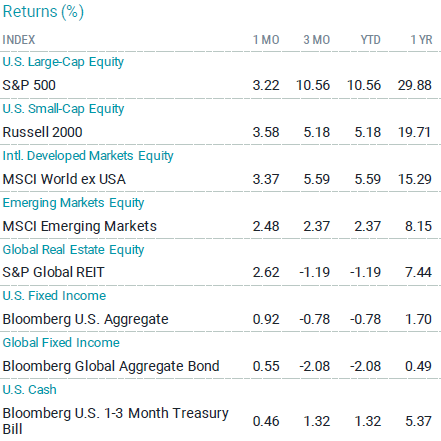Open the Global Fixed Income category

pyautogui.click(x=61, y=343)
